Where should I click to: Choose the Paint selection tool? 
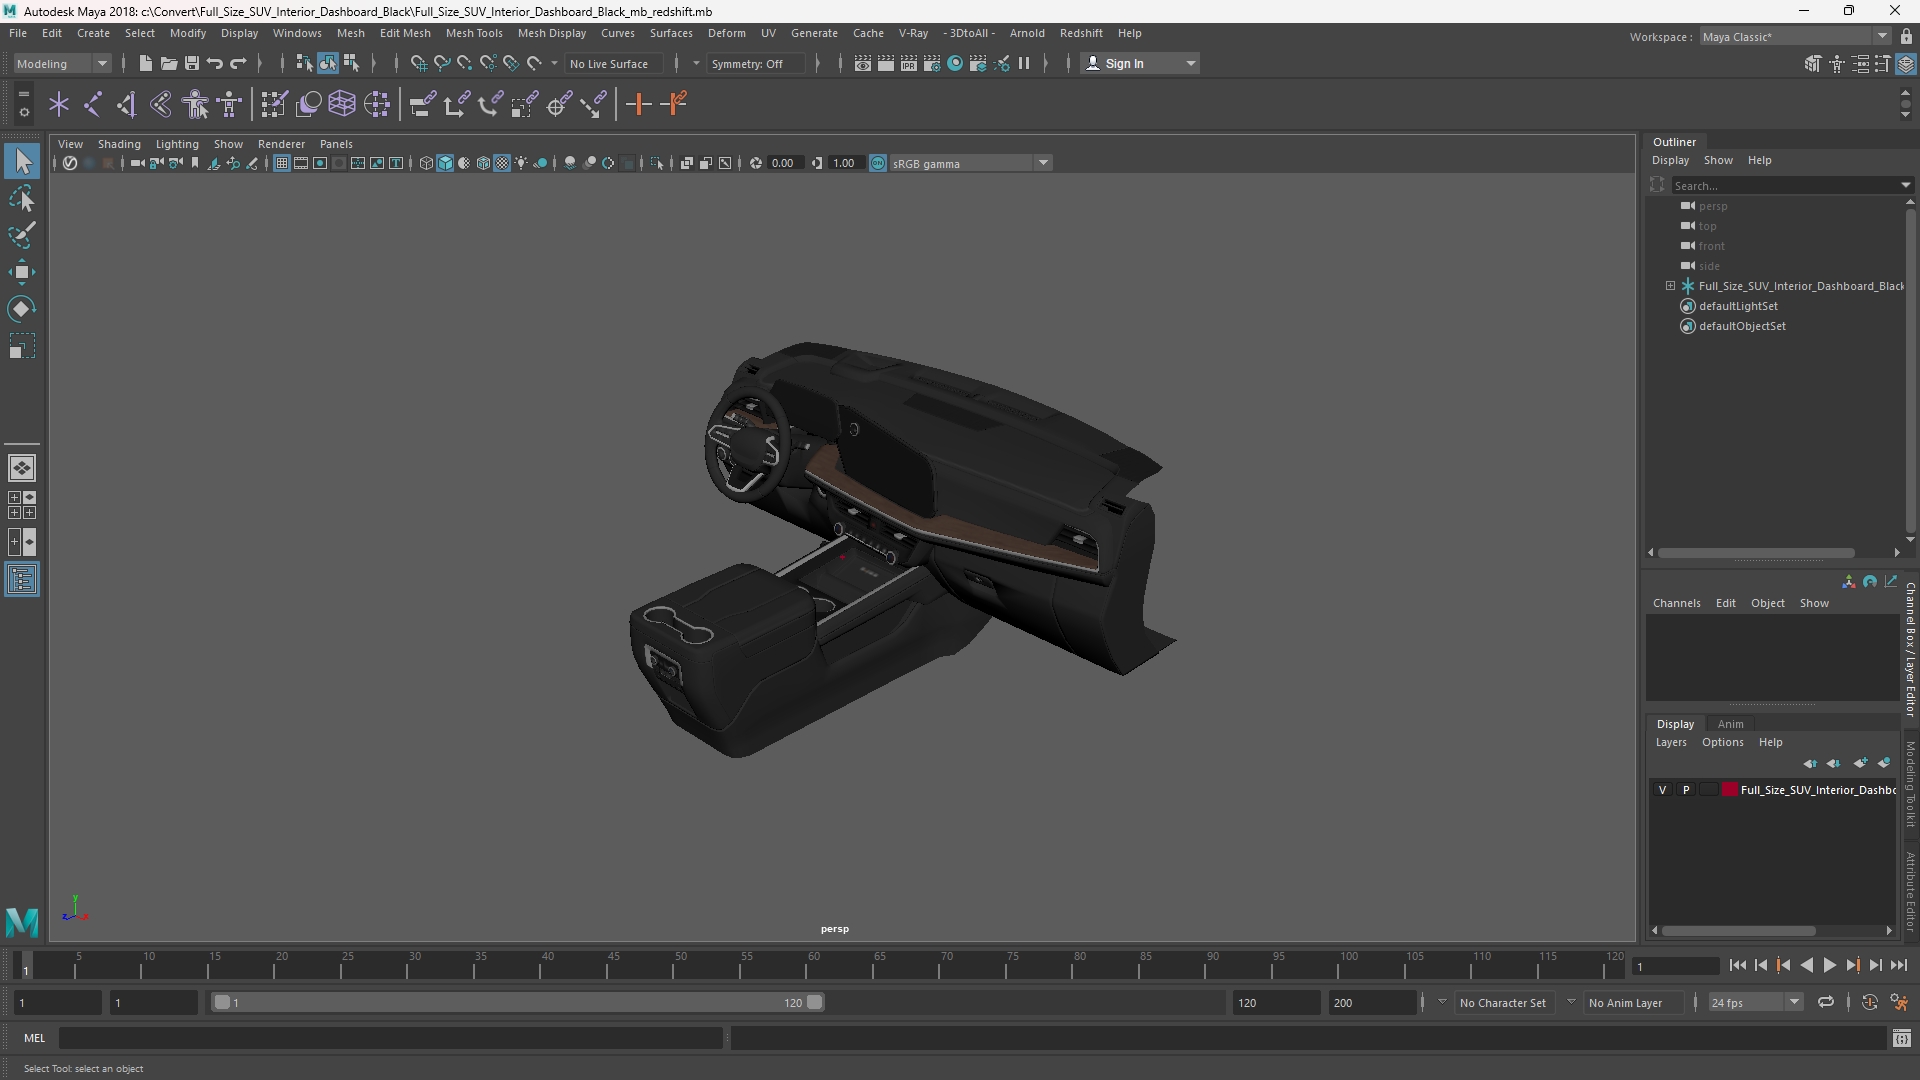22,235
